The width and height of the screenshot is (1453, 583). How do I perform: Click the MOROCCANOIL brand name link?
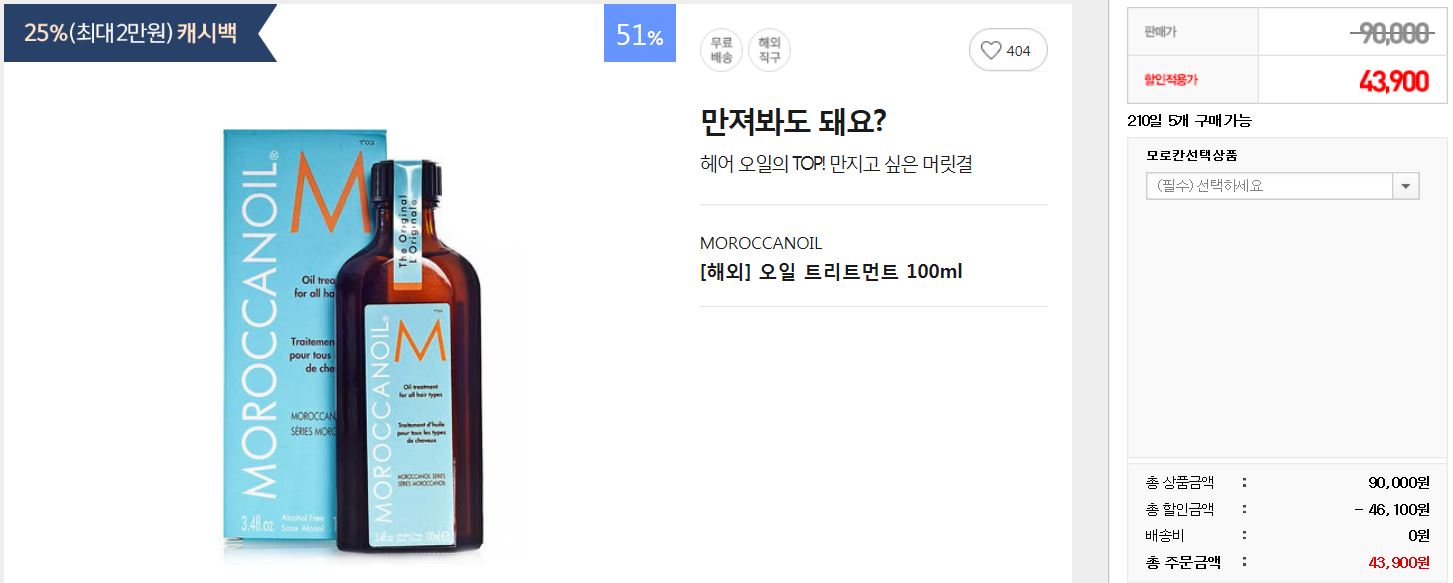click(761, 243)
